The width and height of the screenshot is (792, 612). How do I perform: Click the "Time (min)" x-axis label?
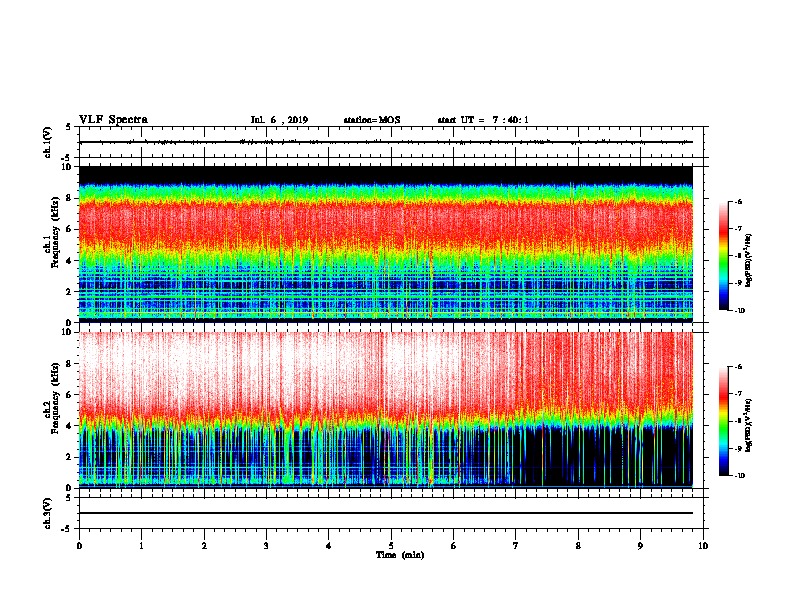coord(400,555)
